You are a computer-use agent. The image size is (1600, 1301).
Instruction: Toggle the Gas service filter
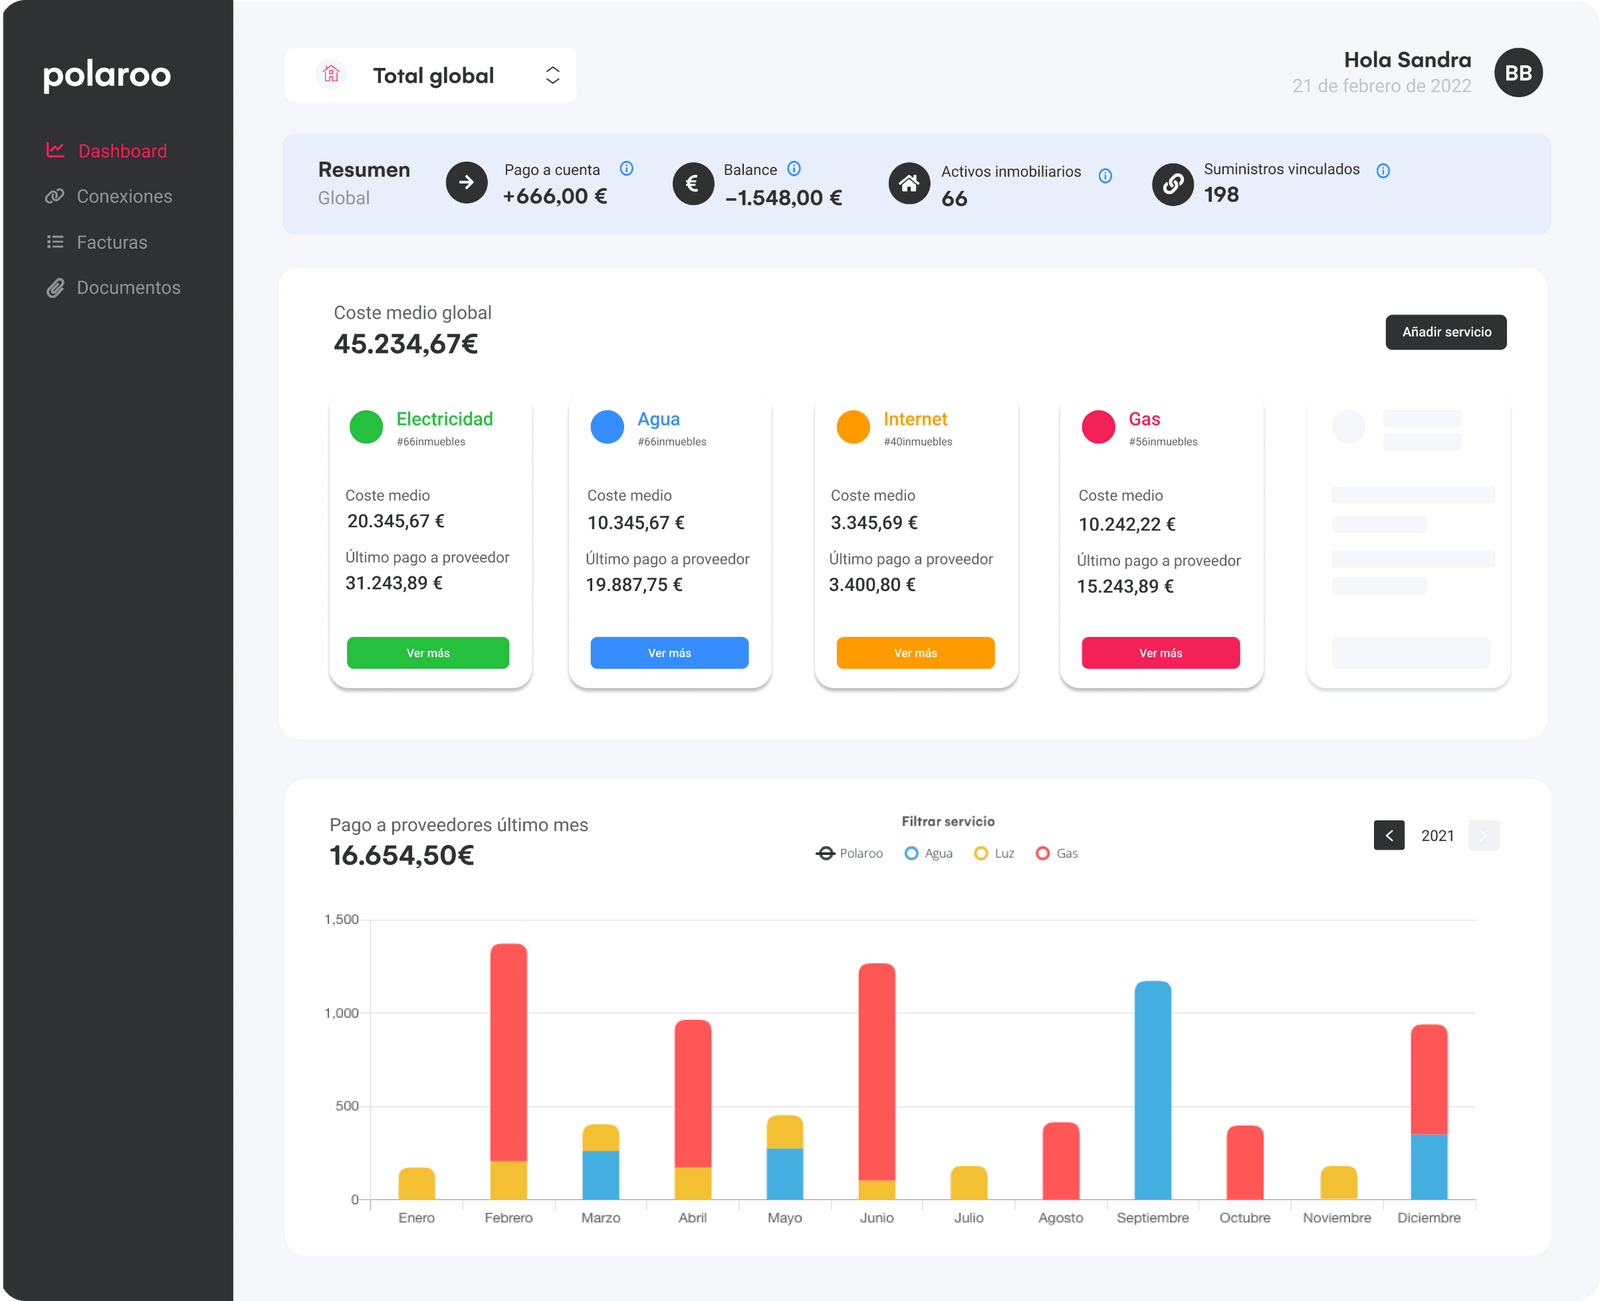pyautogui.click(x=1057, y=853)
